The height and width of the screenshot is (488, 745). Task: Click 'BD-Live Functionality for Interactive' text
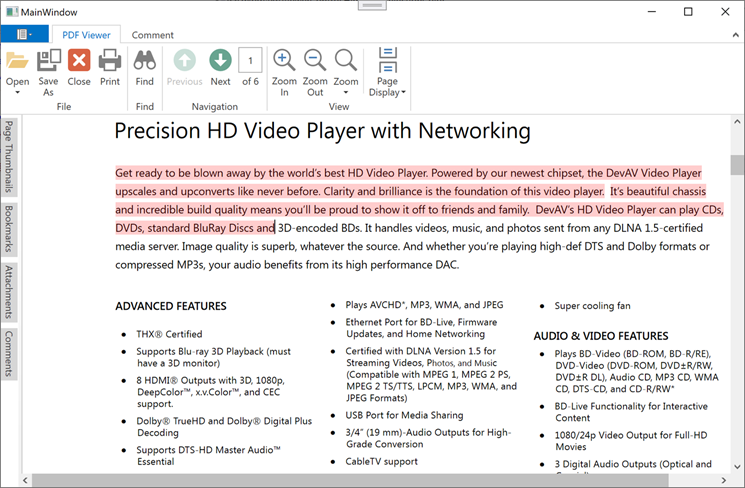(631, 406)
